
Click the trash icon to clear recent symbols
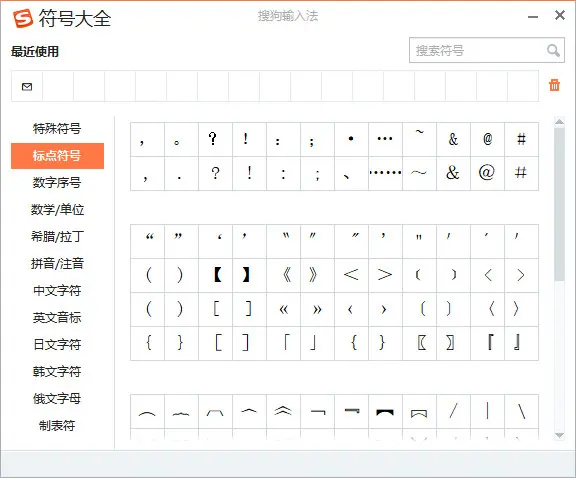point(554,85)
